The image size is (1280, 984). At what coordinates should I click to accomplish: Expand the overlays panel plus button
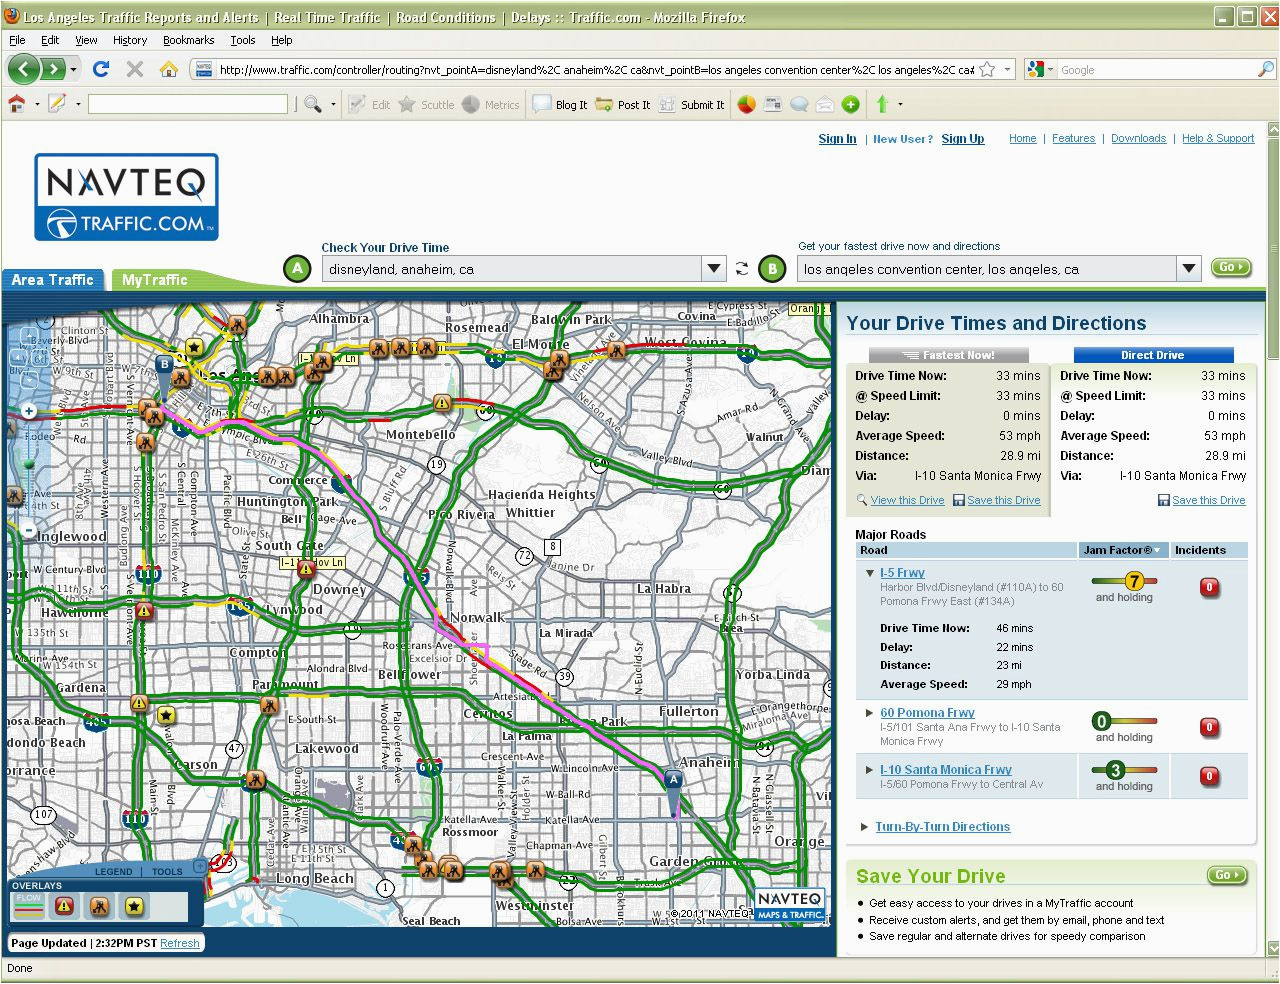[x=199, y=867]
